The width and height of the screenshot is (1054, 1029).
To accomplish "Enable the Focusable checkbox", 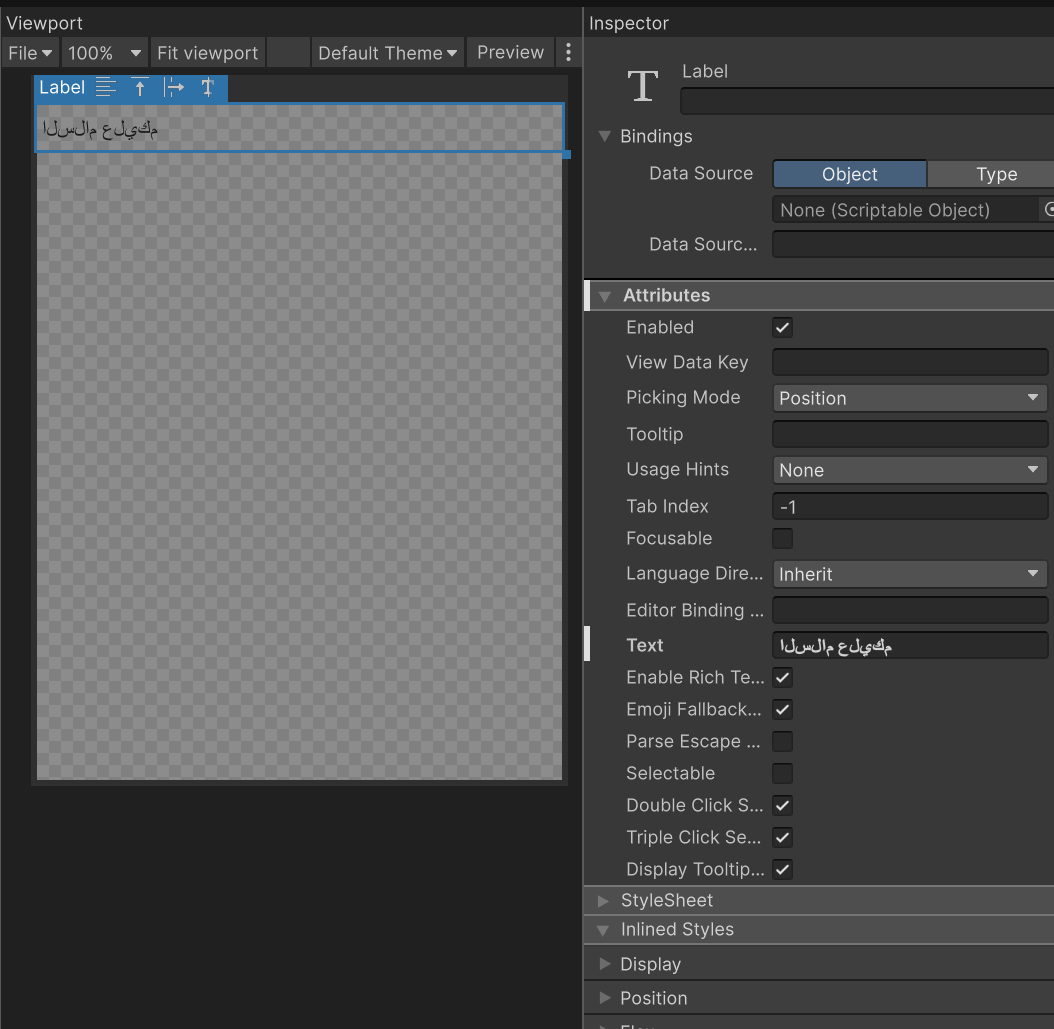I will [782, 538].
